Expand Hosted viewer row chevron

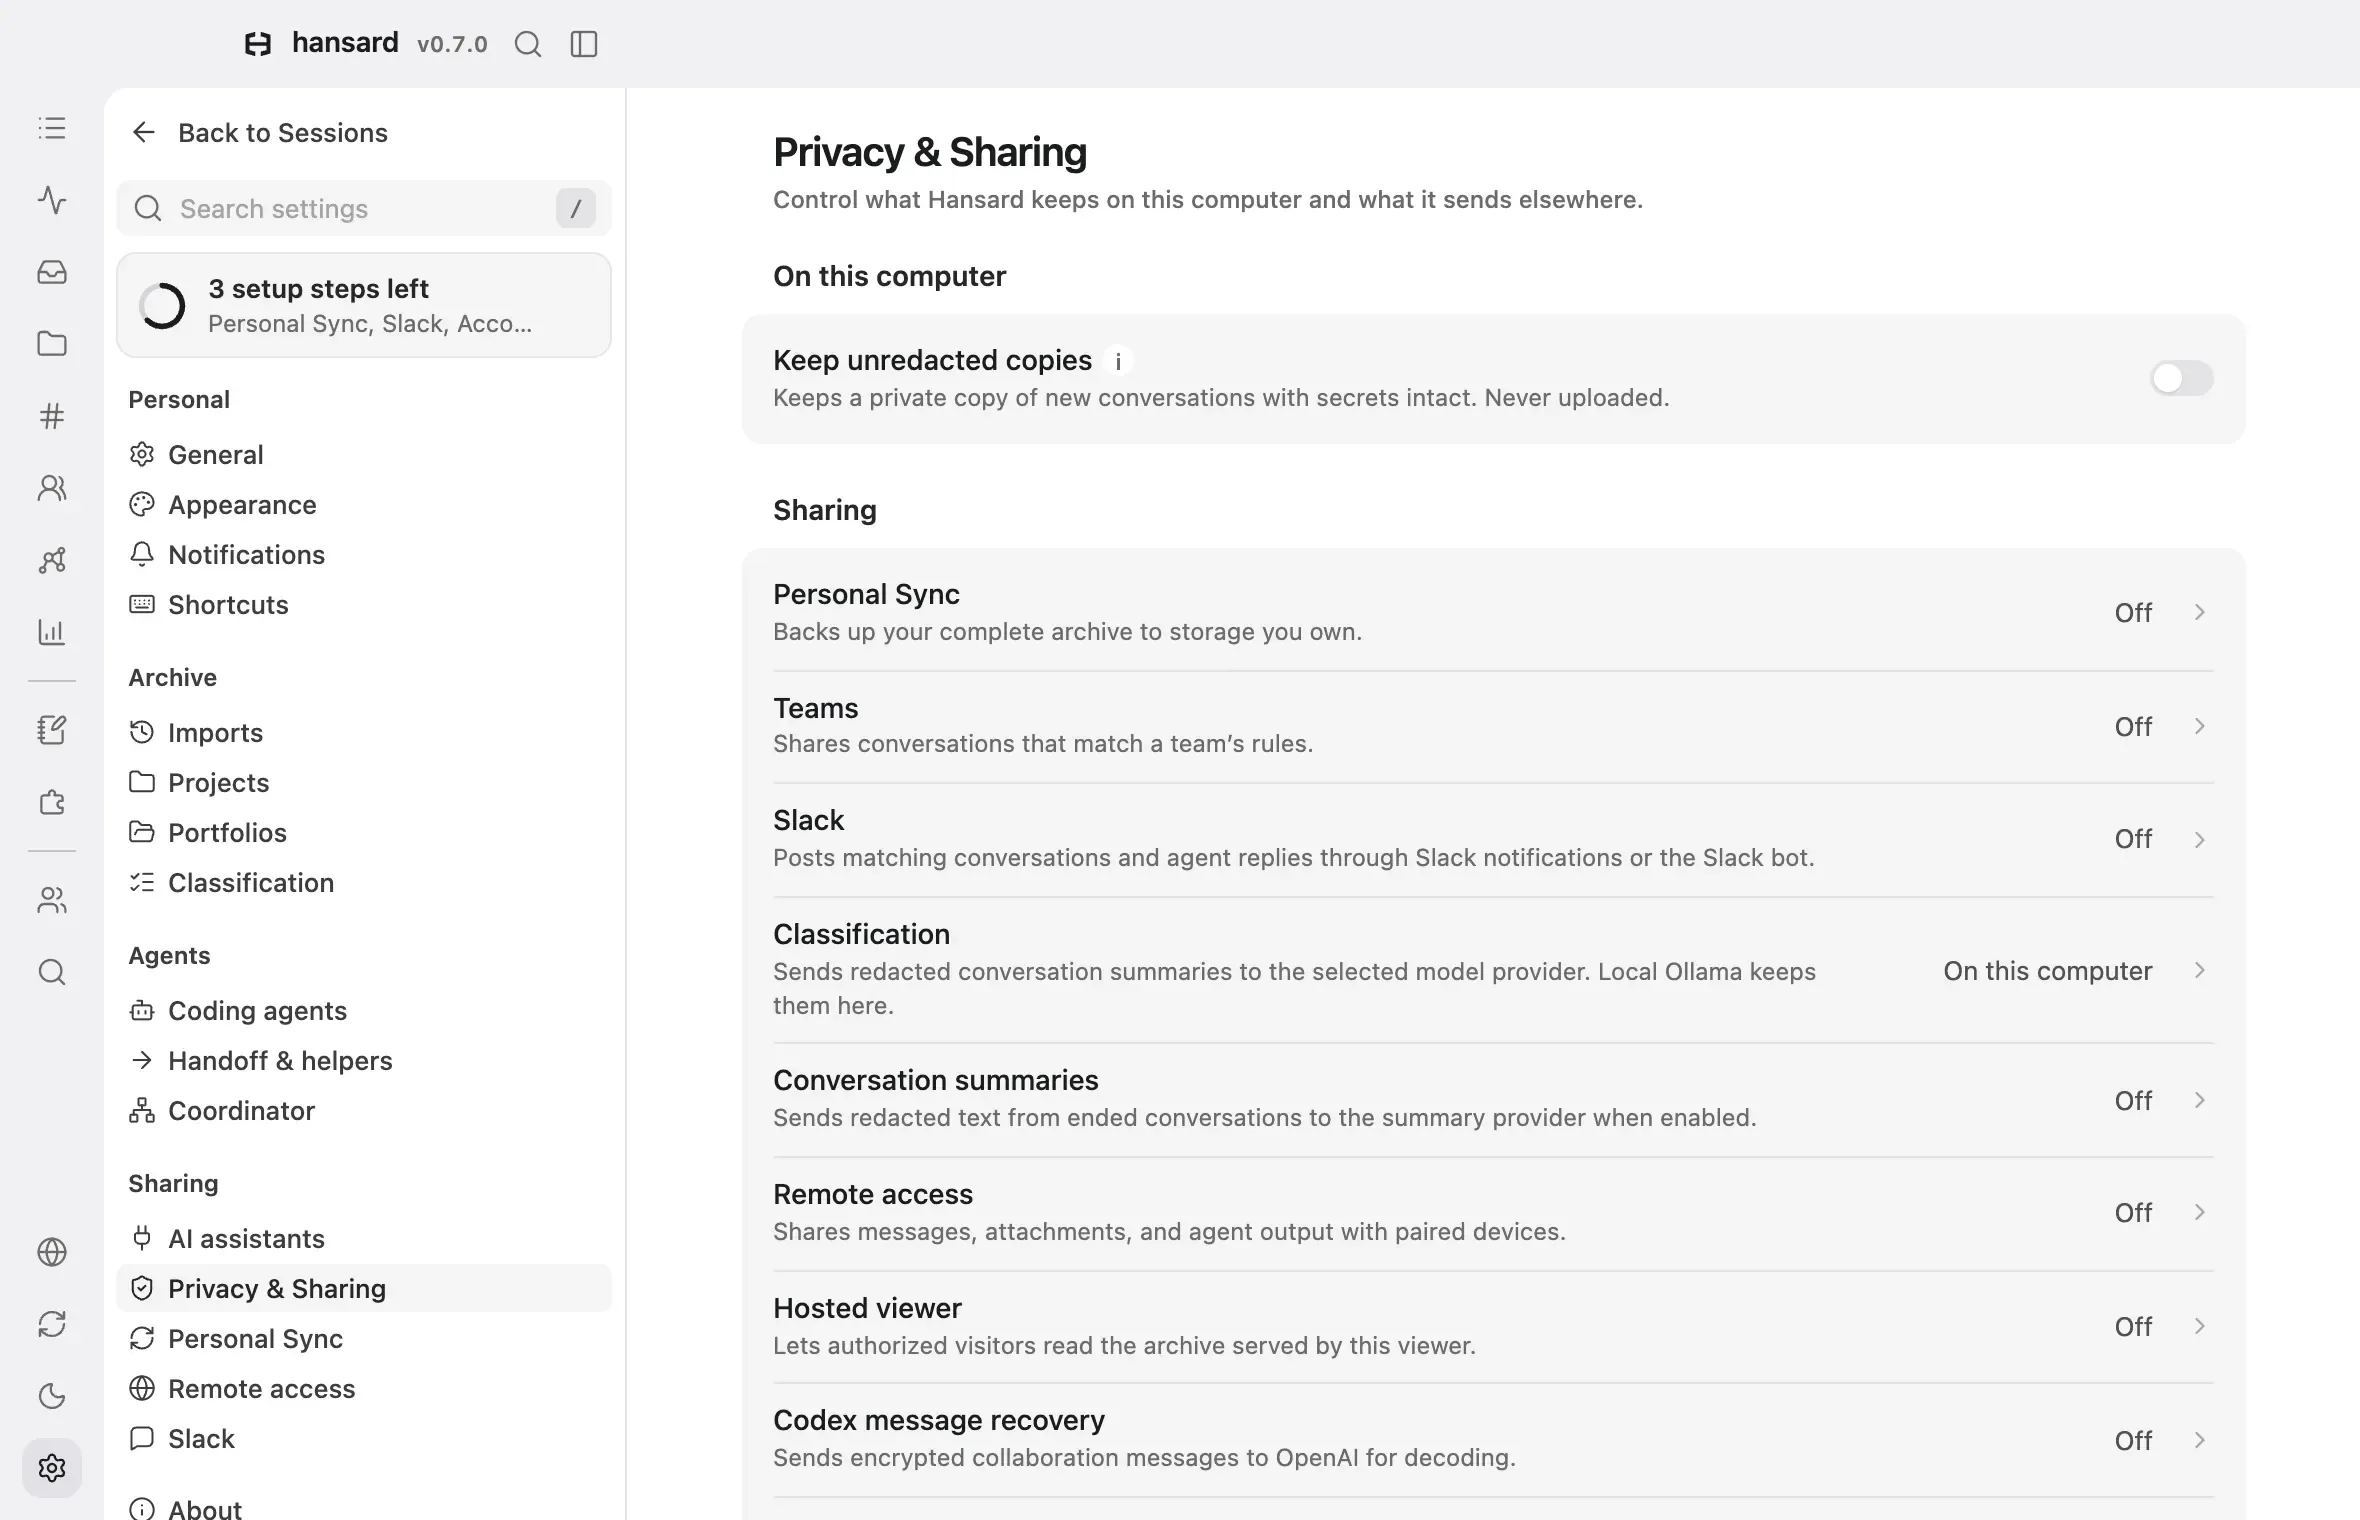(x=2199, y=1326)
